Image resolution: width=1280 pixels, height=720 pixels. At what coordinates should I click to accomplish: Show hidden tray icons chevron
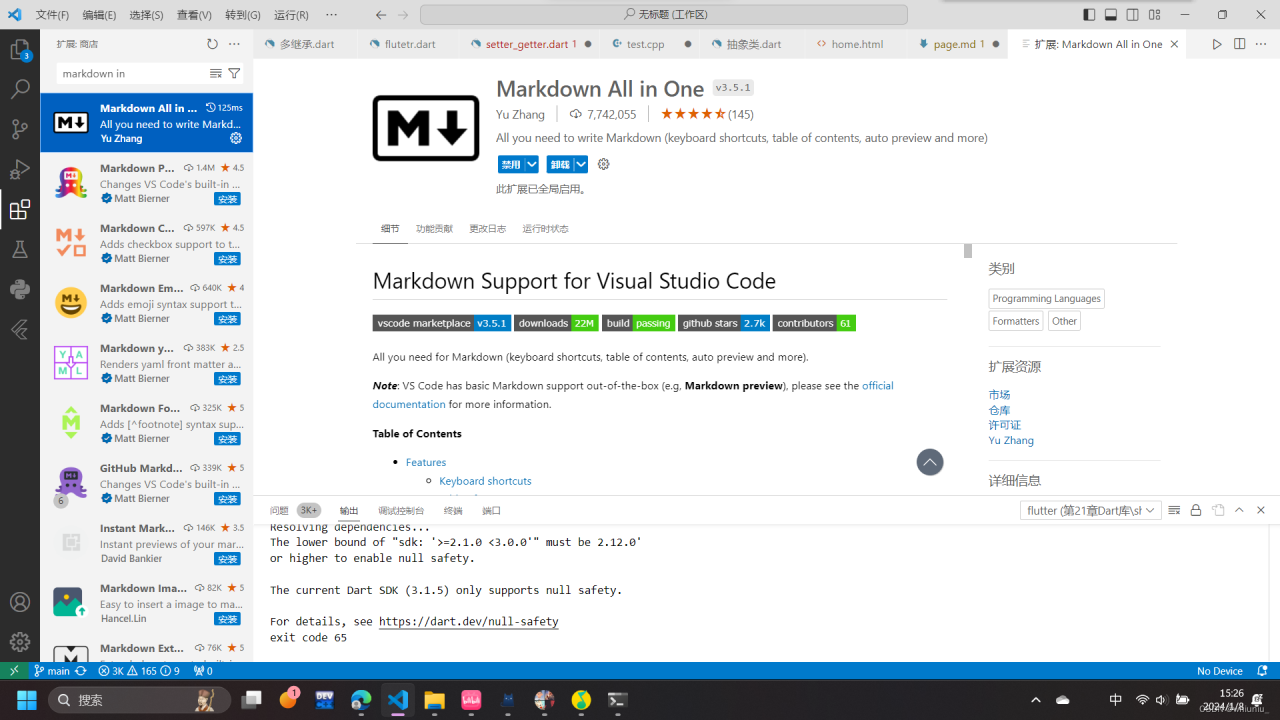1036,700
